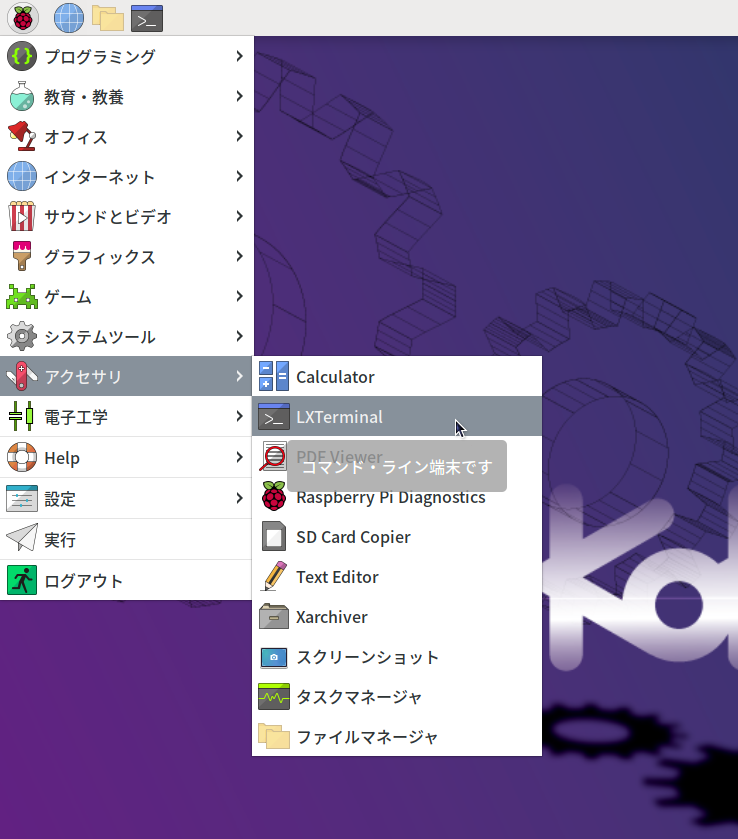The height and width of the screenshot is (839, 738).
Task: Click the Calculator icon in submenu
Action: click(x=273, y=377)
